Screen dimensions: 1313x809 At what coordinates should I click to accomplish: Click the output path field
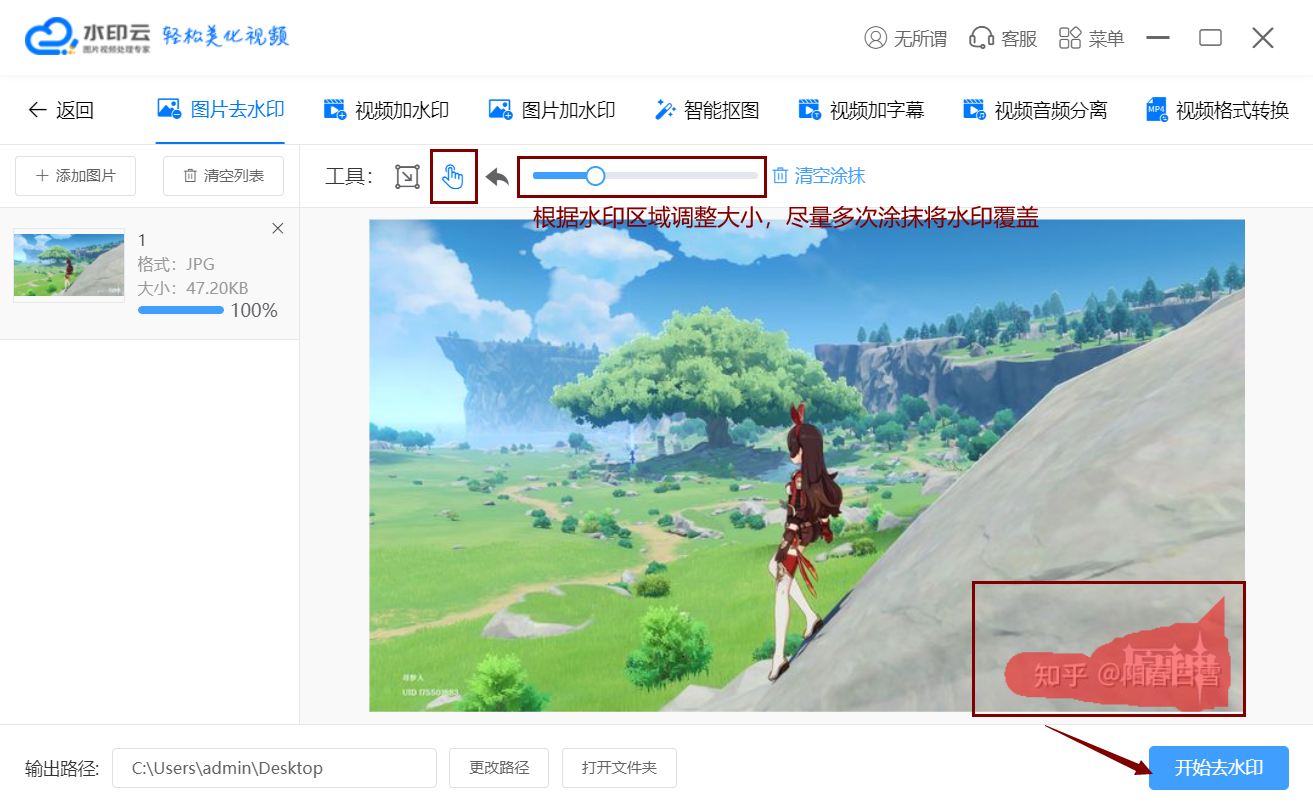pos(274,768)
